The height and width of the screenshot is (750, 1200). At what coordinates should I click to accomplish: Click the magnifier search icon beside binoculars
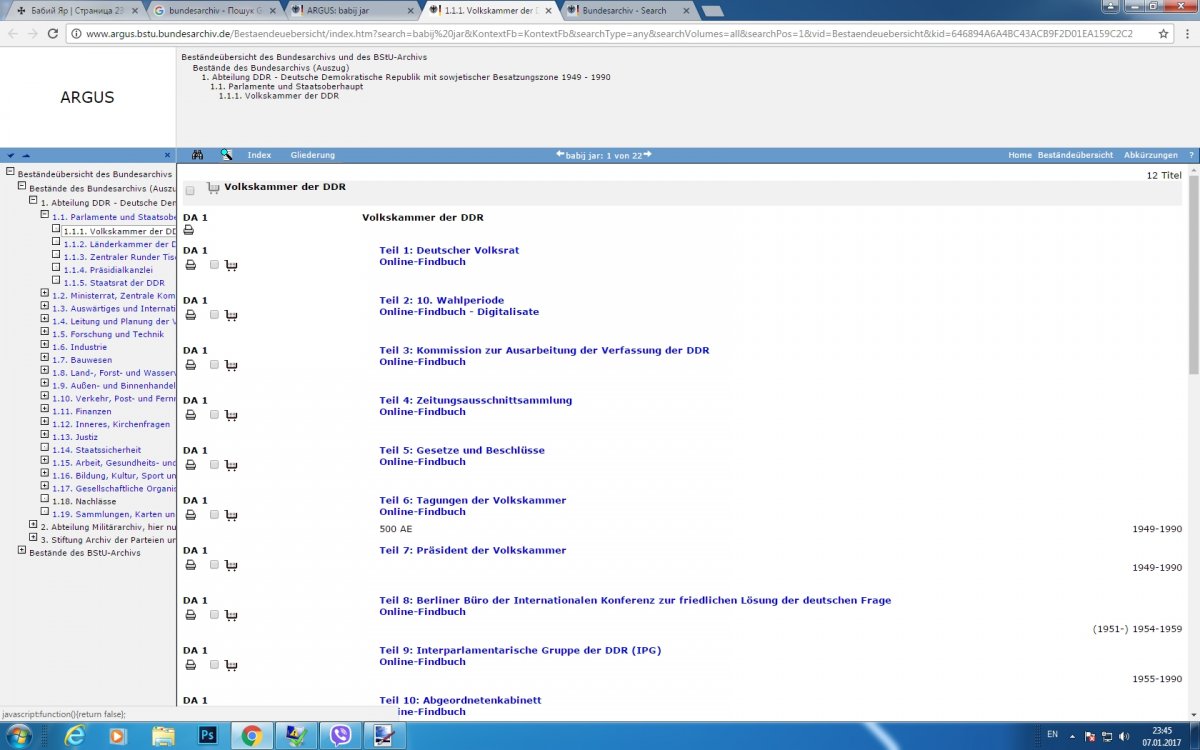(226, 155)
